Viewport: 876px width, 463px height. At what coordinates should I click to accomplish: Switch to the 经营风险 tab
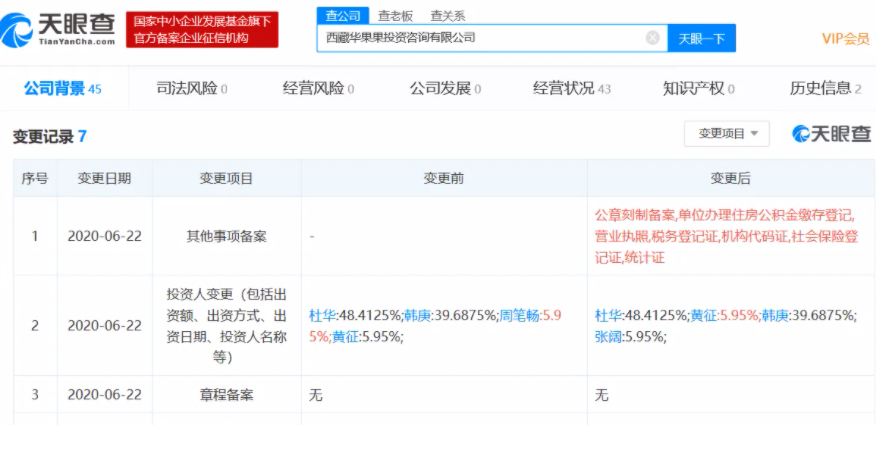pyautogui.click(x=318, y=88)
